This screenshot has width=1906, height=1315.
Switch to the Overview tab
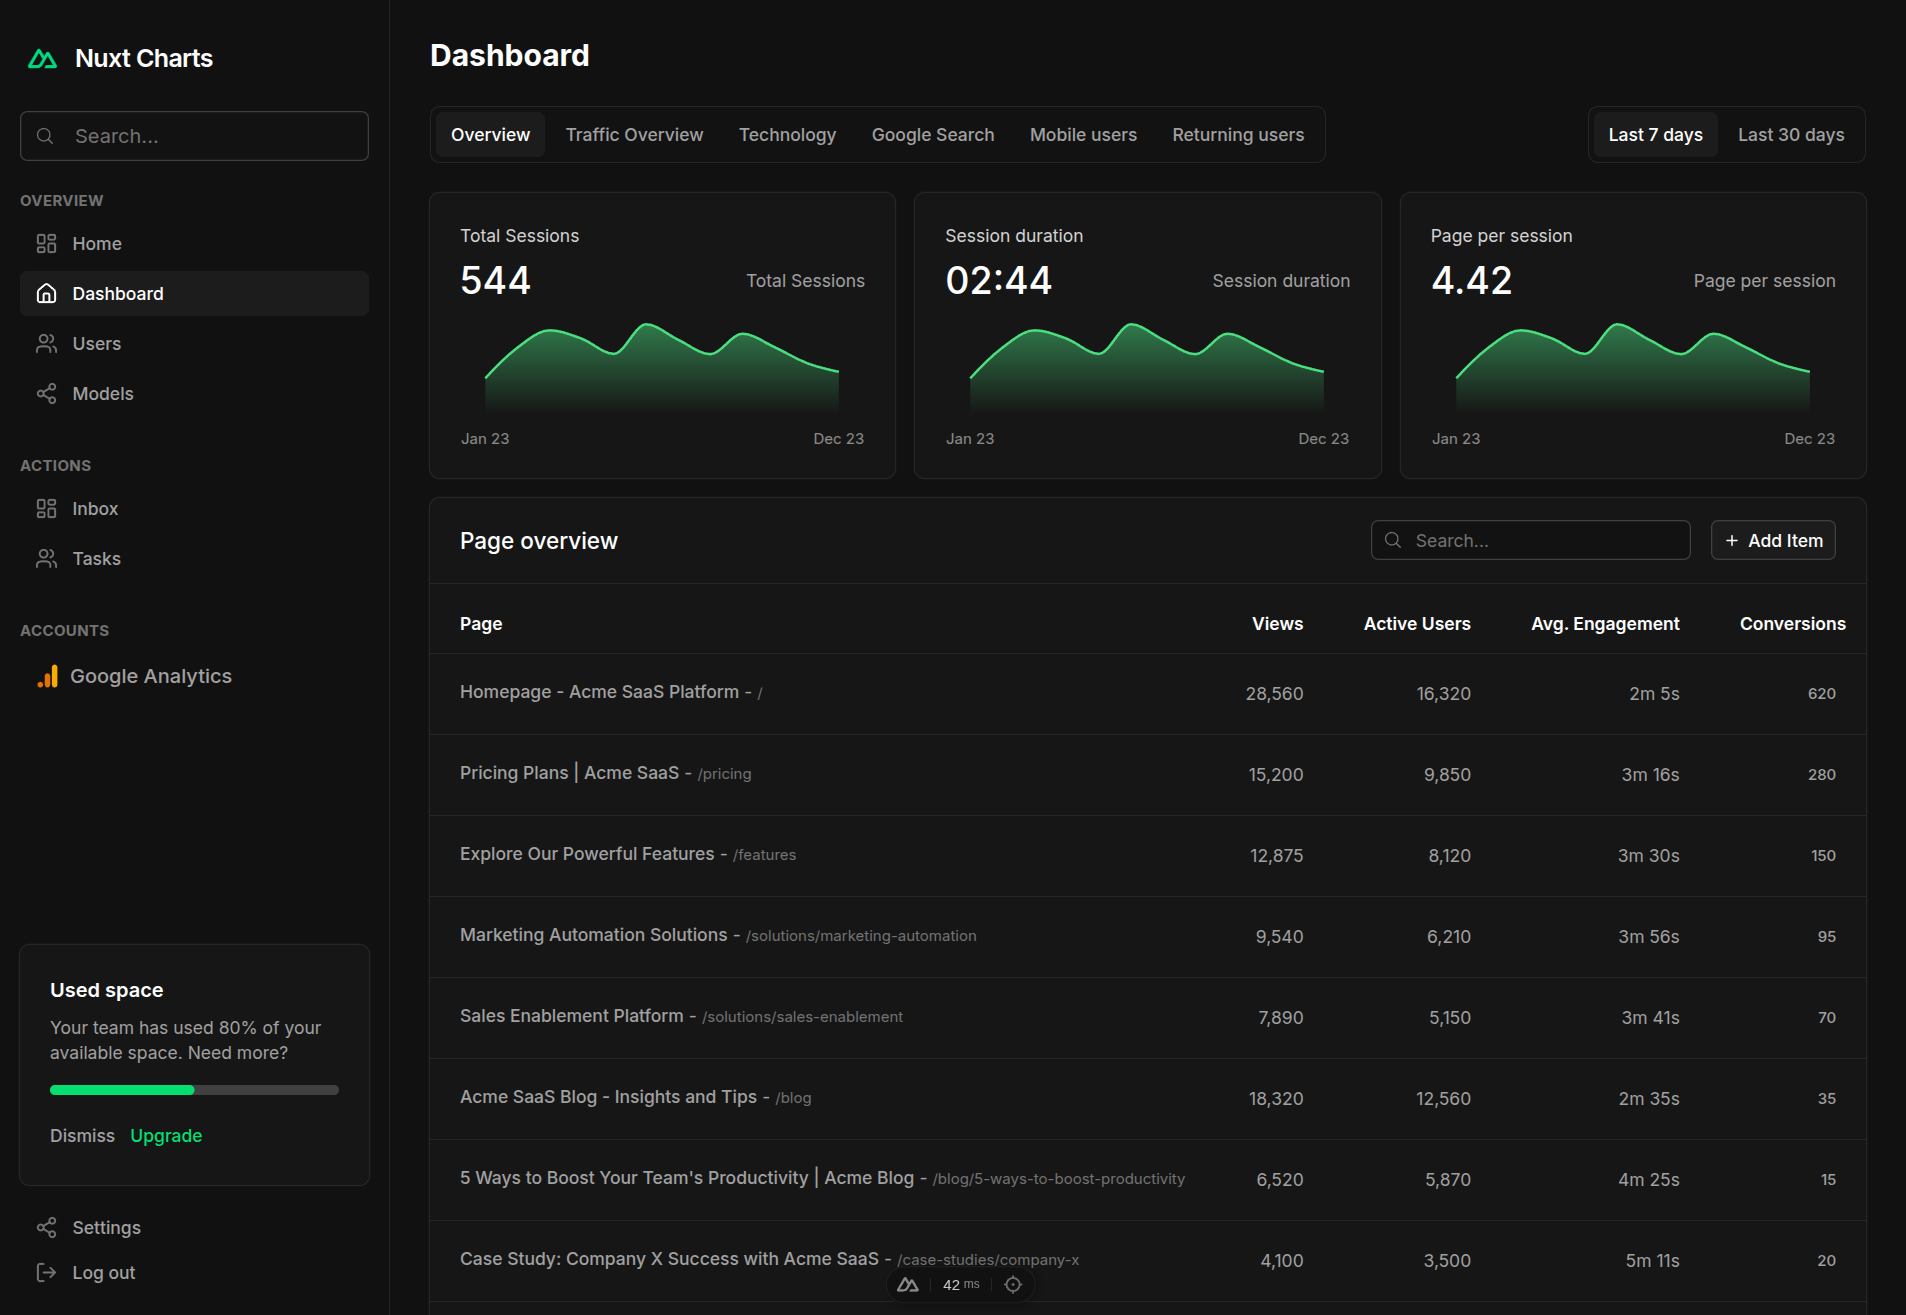[x=490, y=135]
